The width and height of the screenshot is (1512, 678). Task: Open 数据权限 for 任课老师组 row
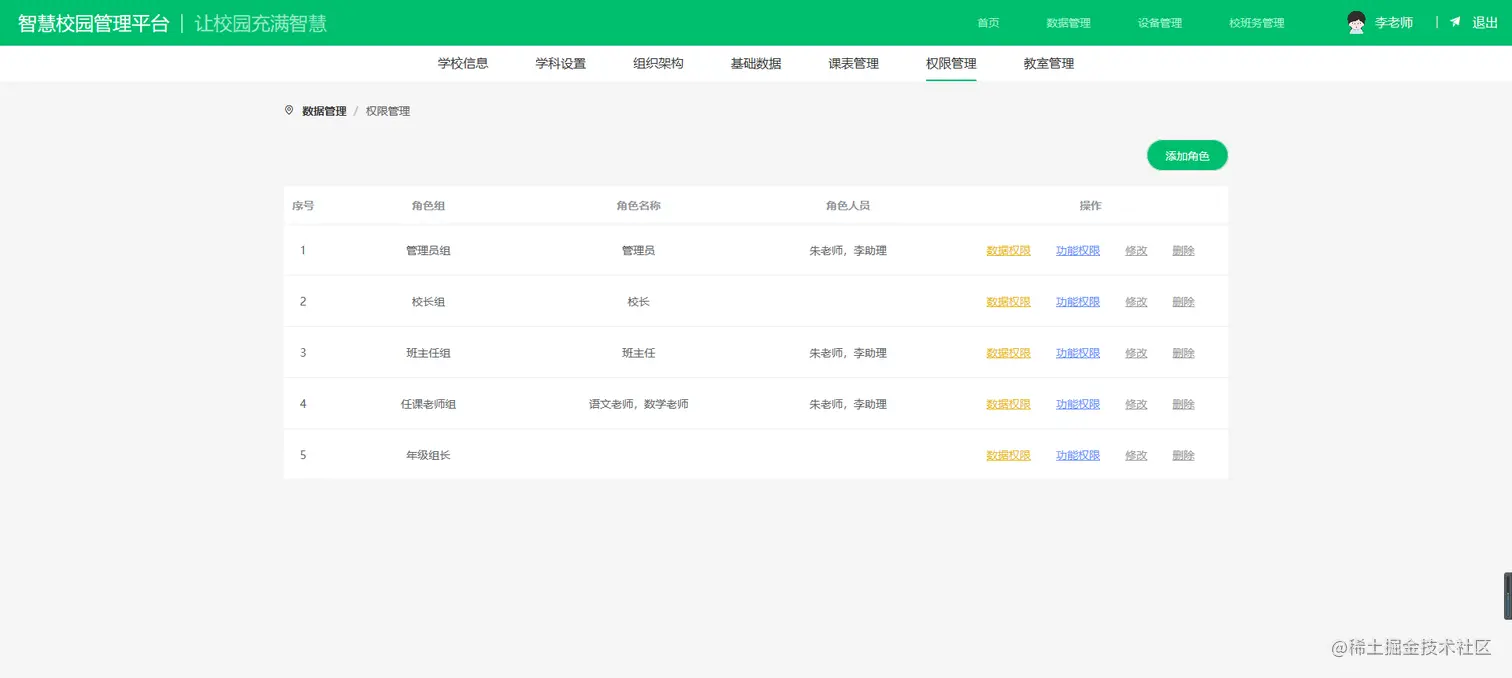click(1008, 404)
